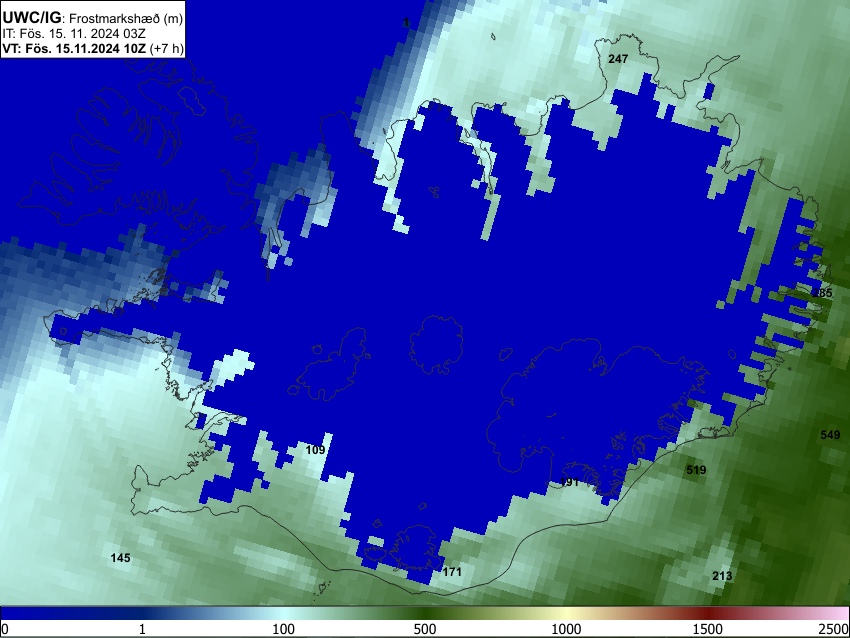Screen dimensions: 850x638
Task: Click the map value 247
Action: coord(618,59)
